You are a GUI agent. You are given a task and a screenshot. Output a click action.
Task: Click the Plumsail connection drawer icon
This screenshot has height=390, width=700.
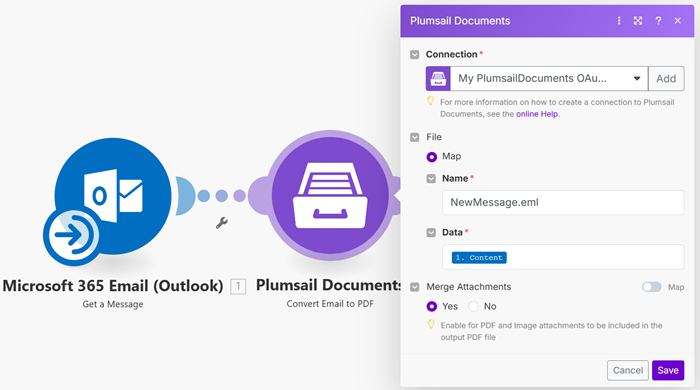point(438,79)
